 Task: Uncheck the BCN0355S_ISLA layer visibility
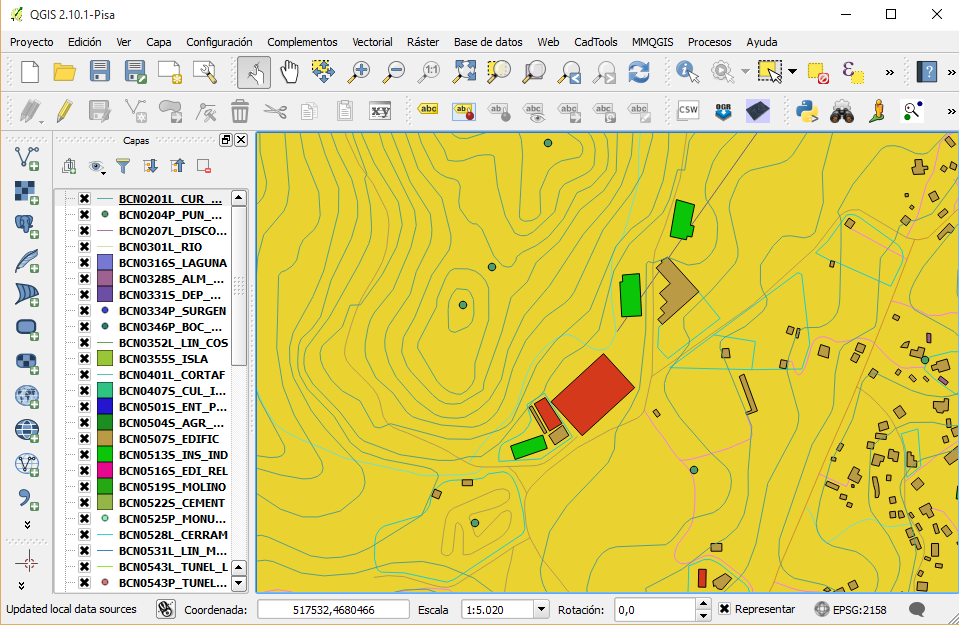click(84, 359)
